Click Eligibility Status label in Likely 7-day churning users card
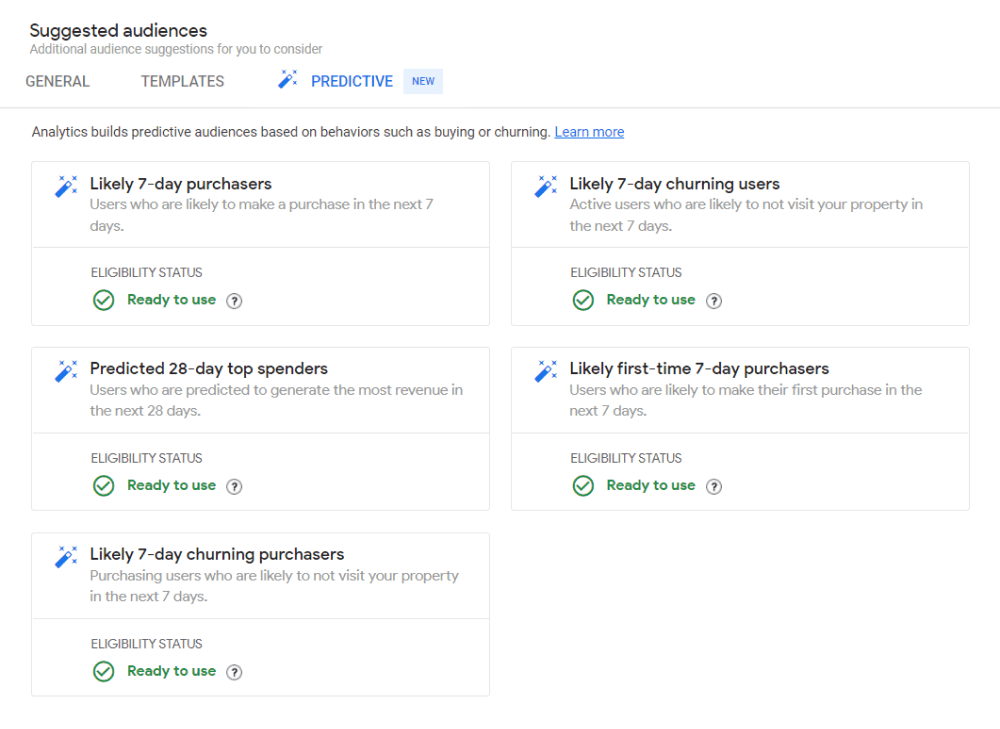Viewport: 1000px width, 729px height. point(626,272)
